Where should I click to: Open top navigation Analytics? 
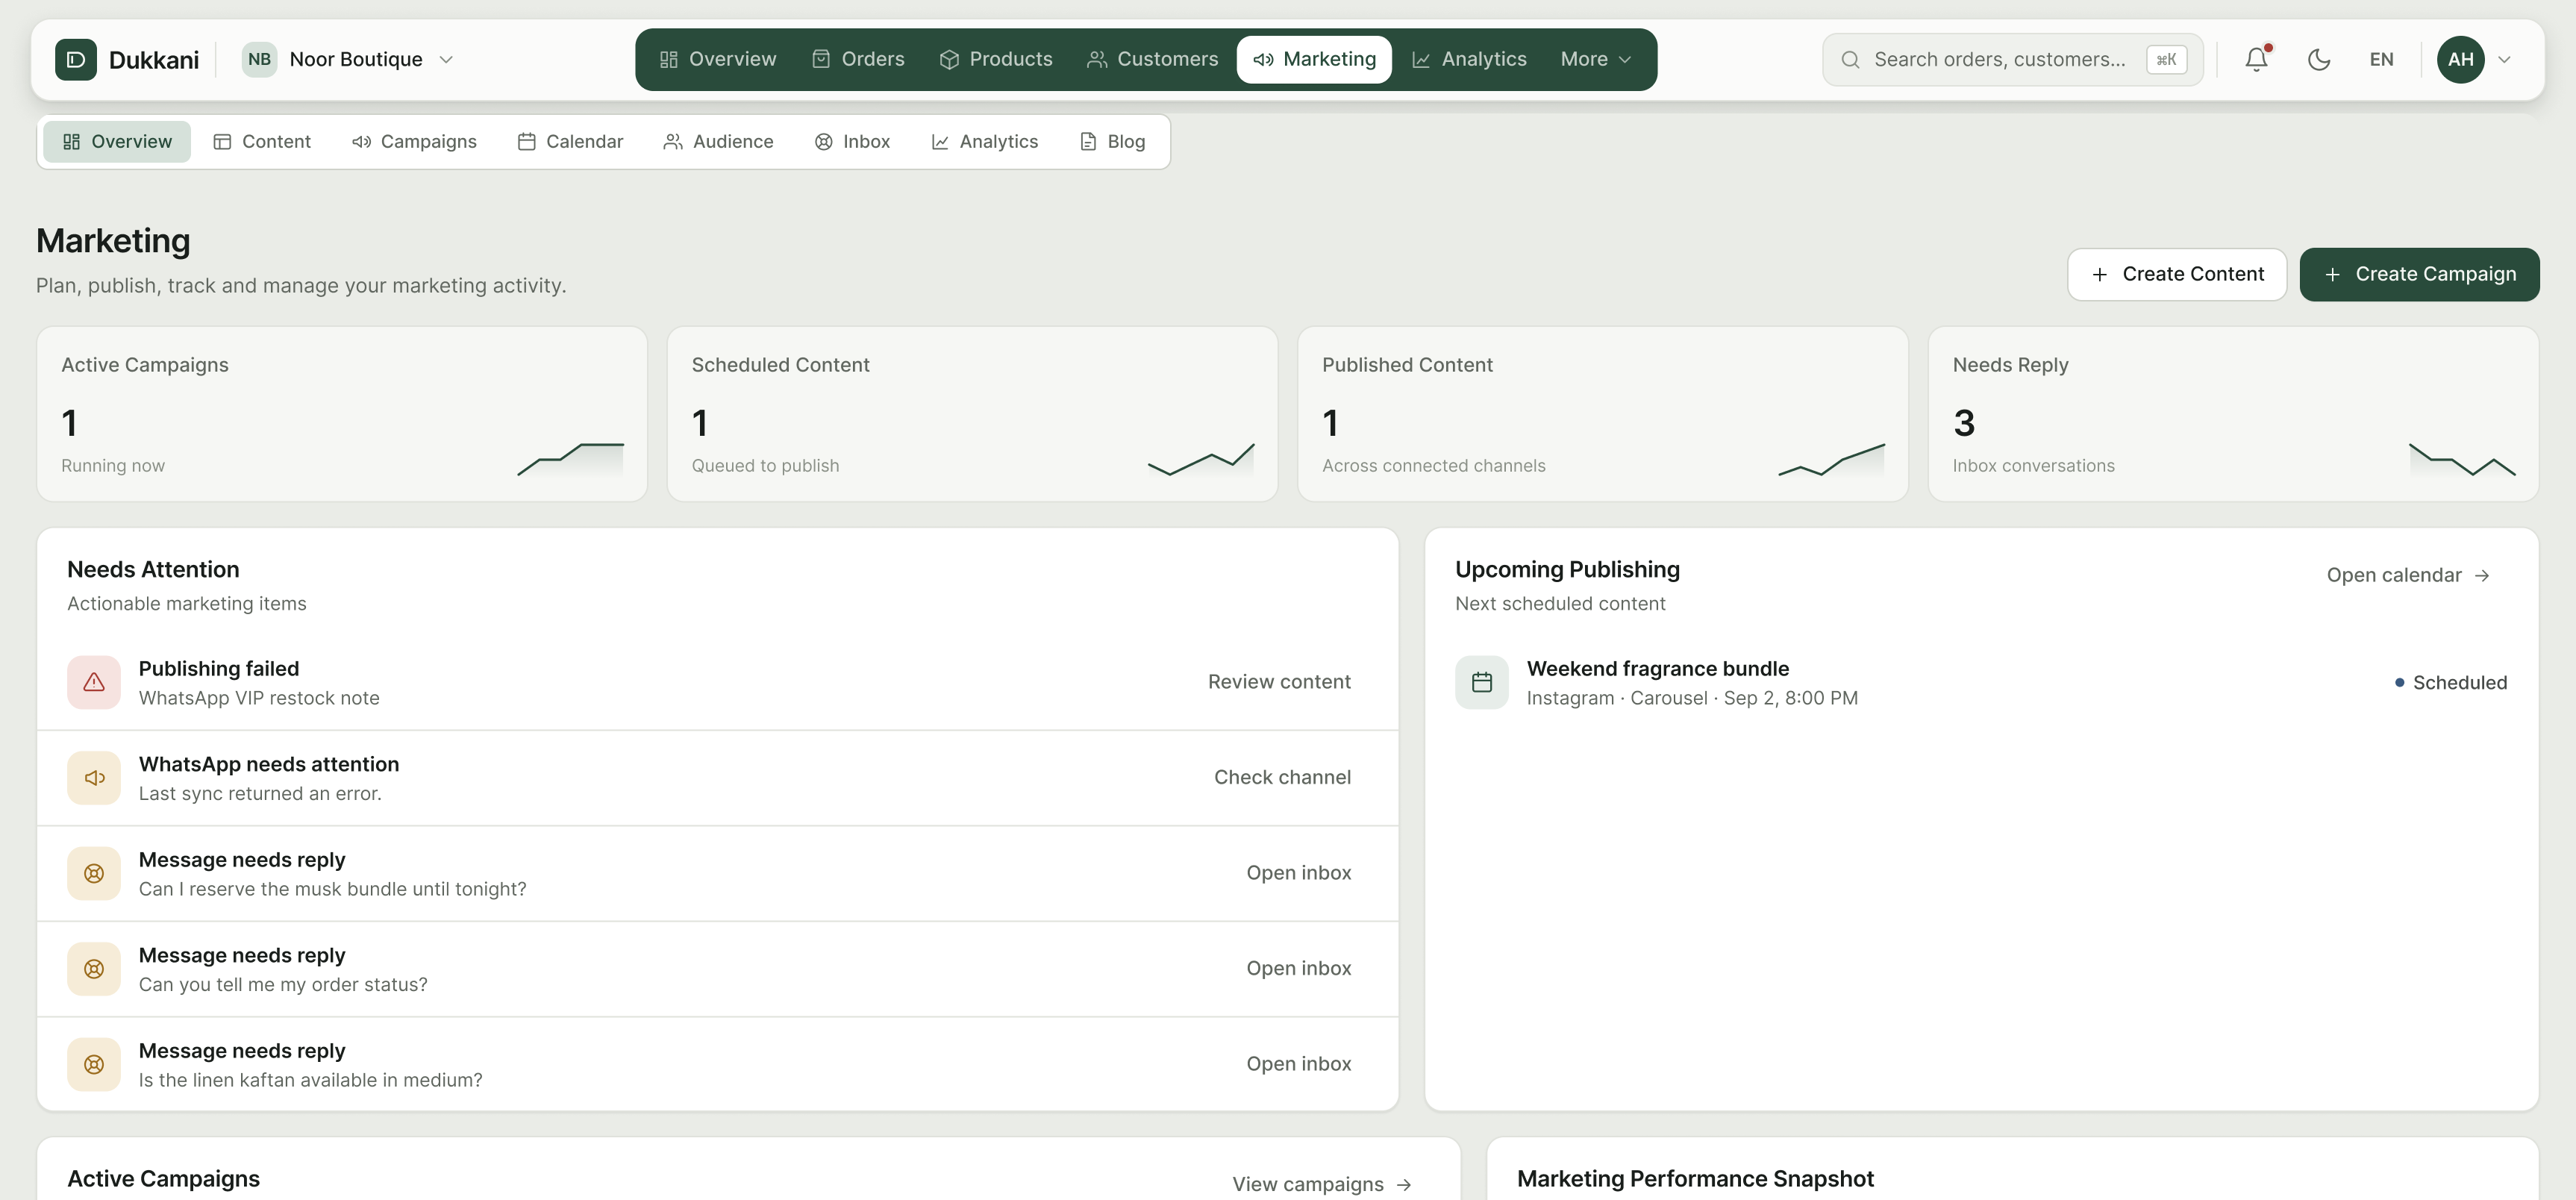[x=1469, y=59]
